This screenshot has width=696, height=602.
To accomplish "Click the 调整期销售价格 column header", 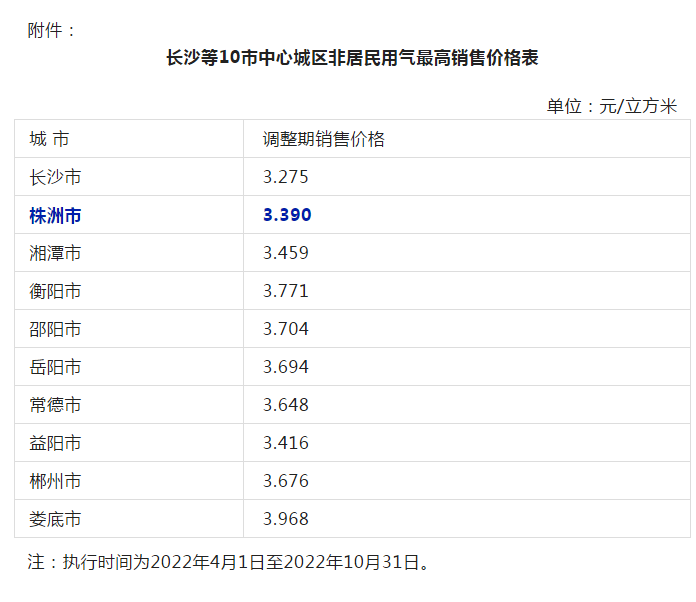I will coord(324,139).
